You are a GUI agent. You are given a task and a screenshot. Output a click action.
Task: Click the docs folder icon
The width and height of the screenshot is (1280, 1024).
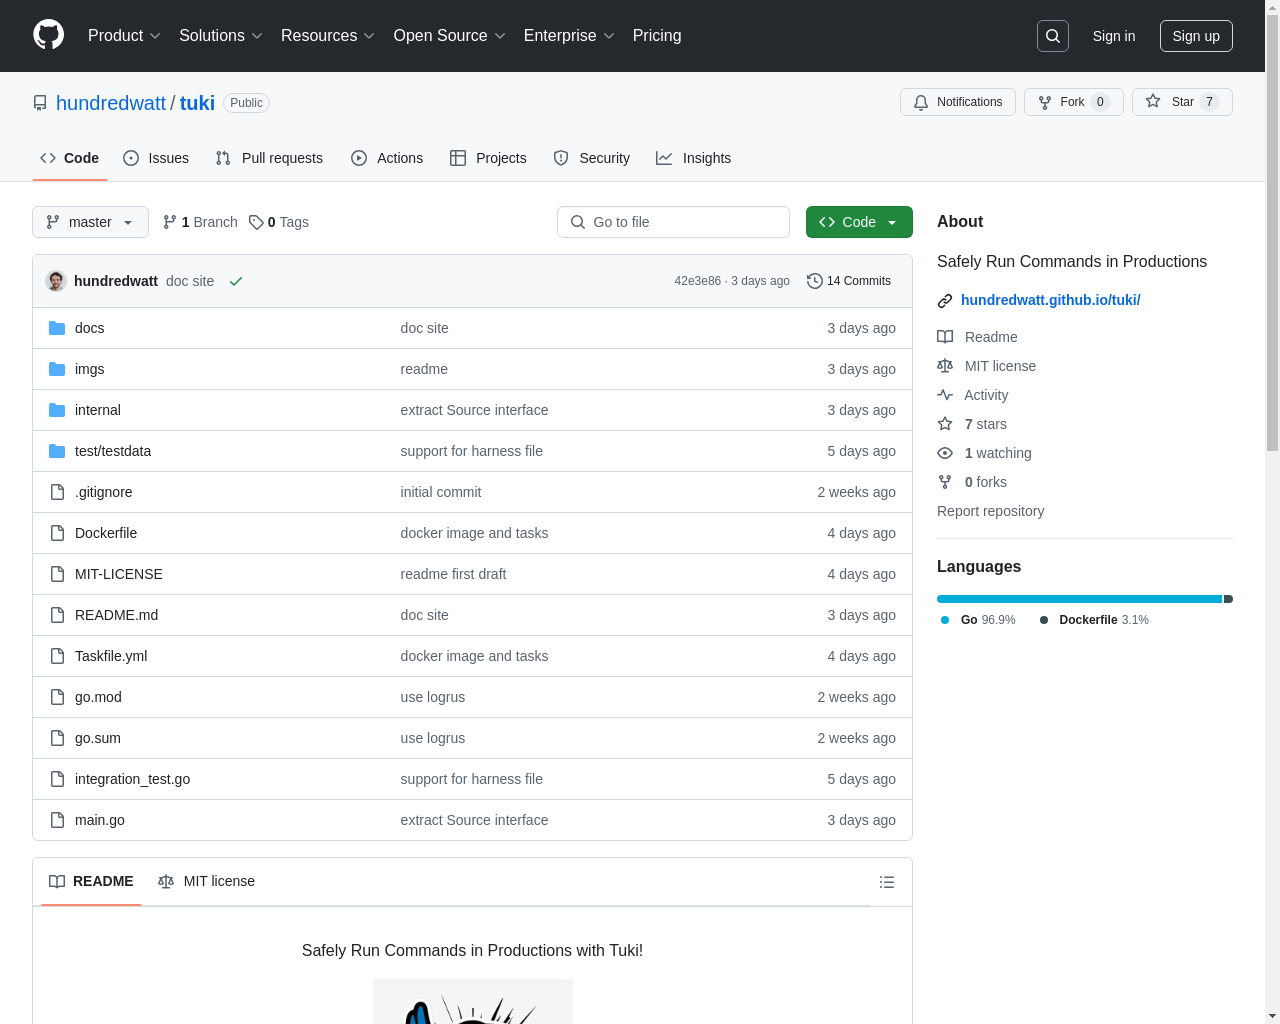pos(57,328)
